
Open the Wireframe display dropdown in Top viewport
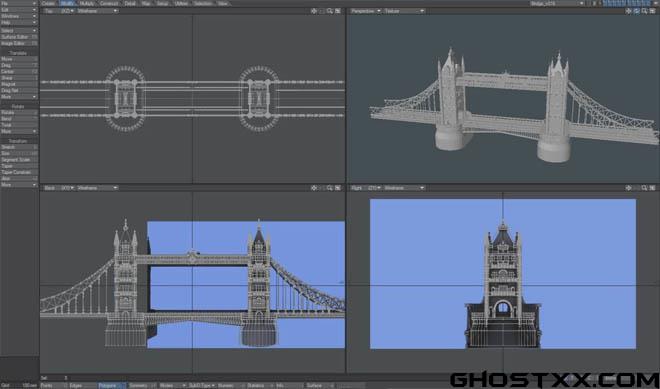[x=97, y=11]
